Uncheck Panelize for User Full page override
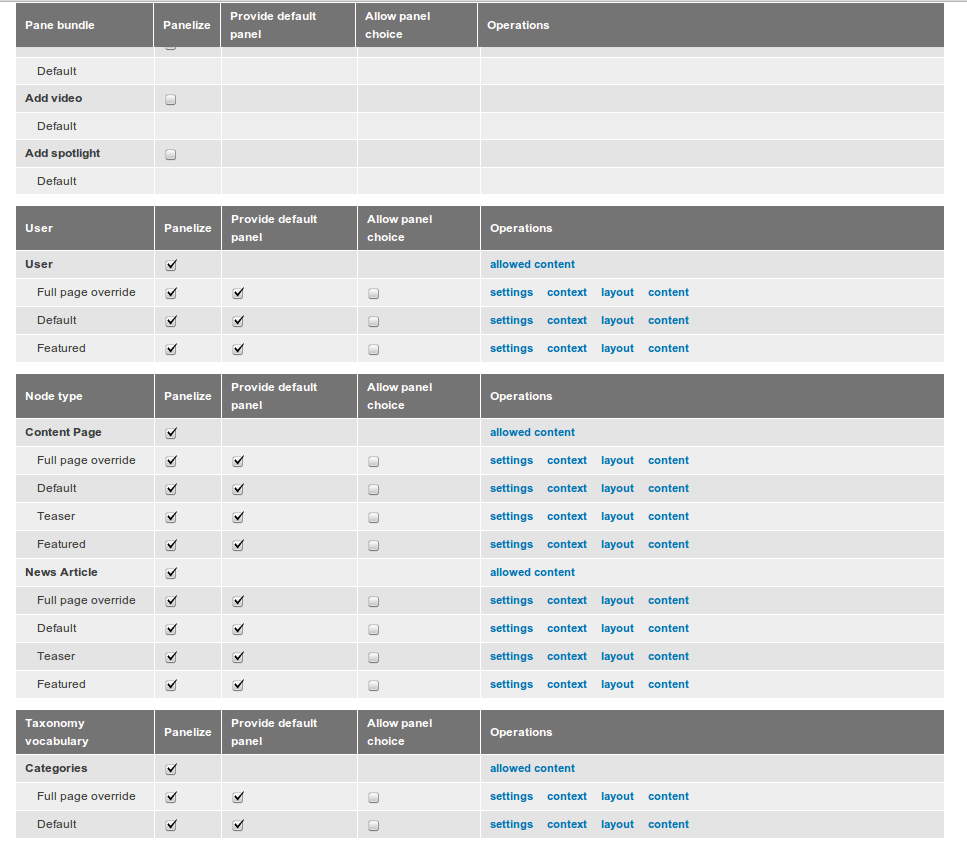 point(171,293)
